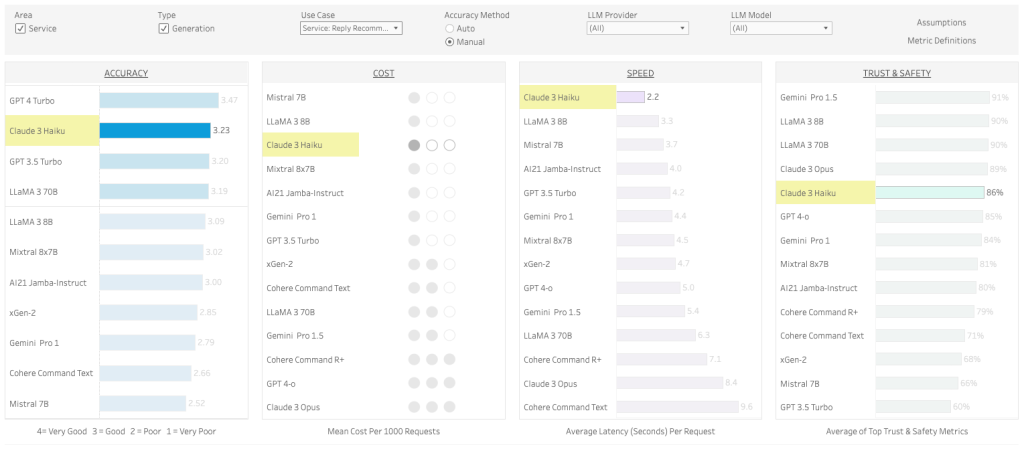Uncheck the Generation type checkbox
Screen dimensions: 1024x449
pos(164,29)
